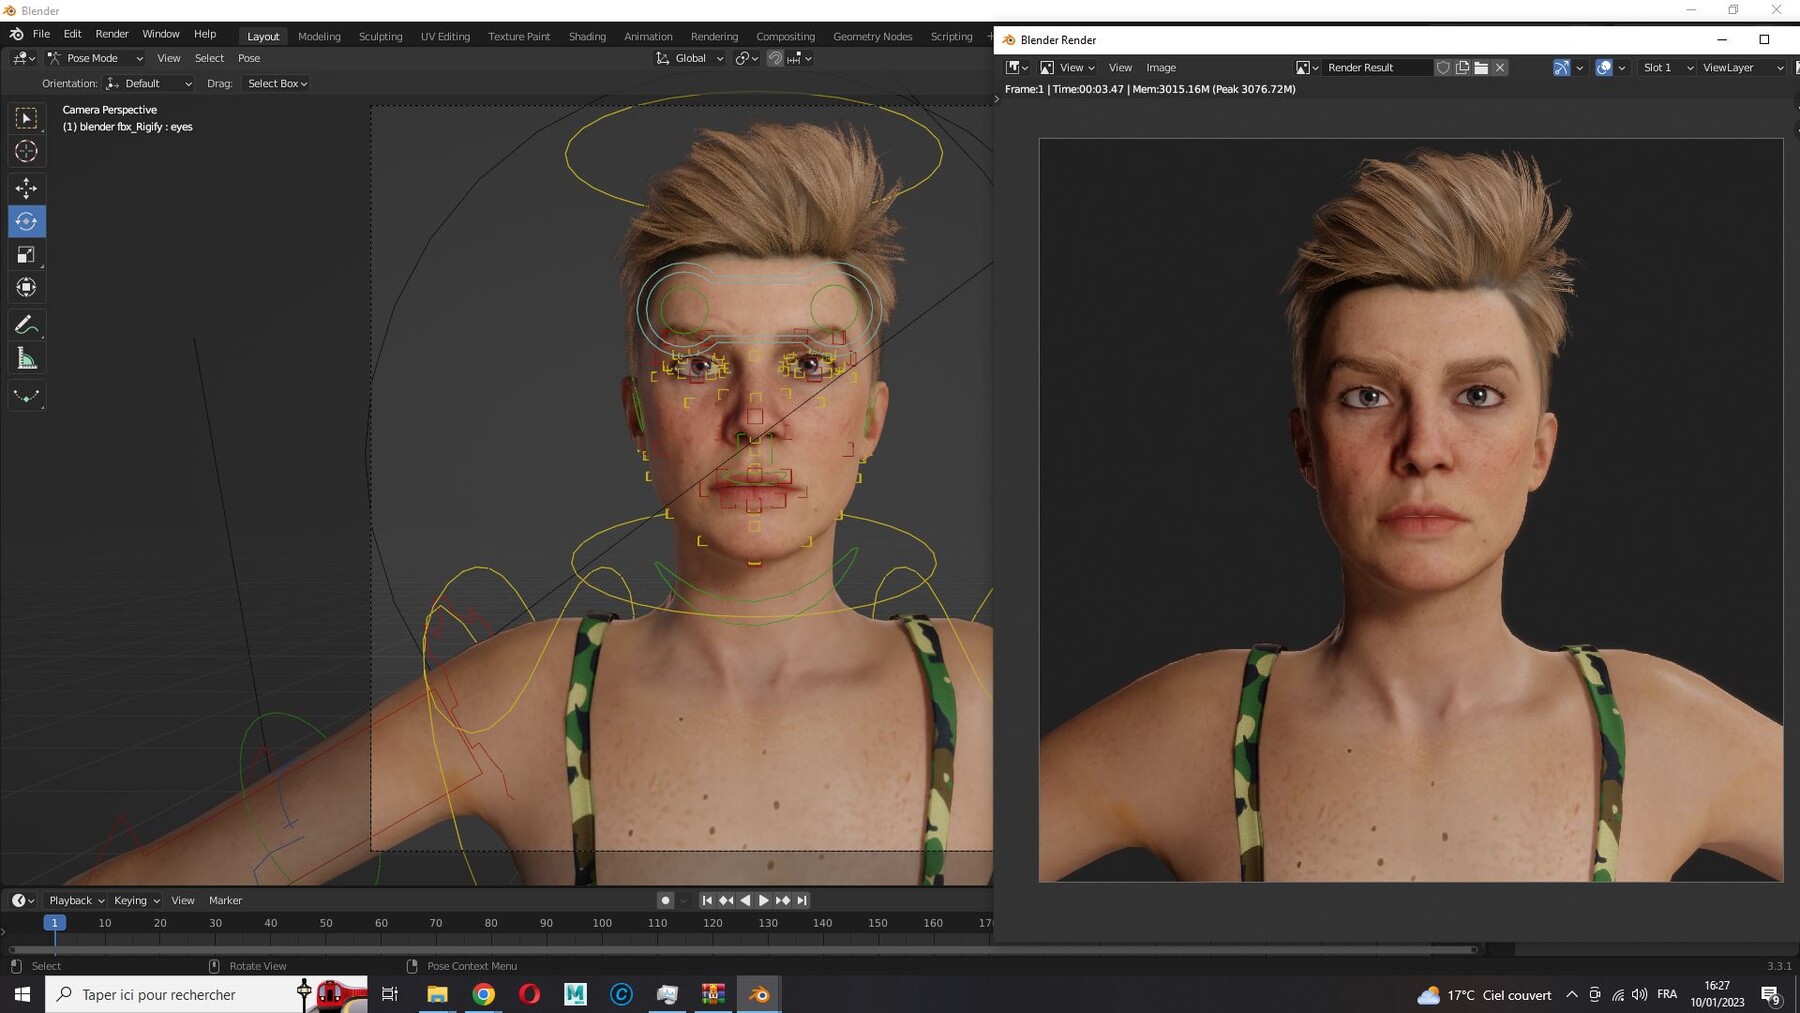
Task: Open timeline editor type dropdown
Action: 23,900
